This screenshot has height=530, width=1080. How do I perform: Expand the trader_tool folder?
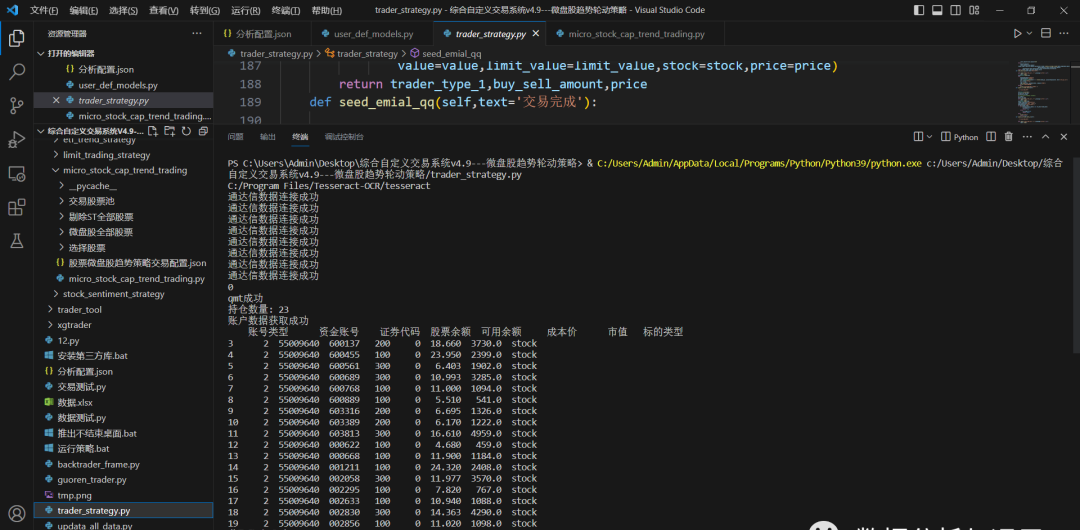(x=51, y=309)
